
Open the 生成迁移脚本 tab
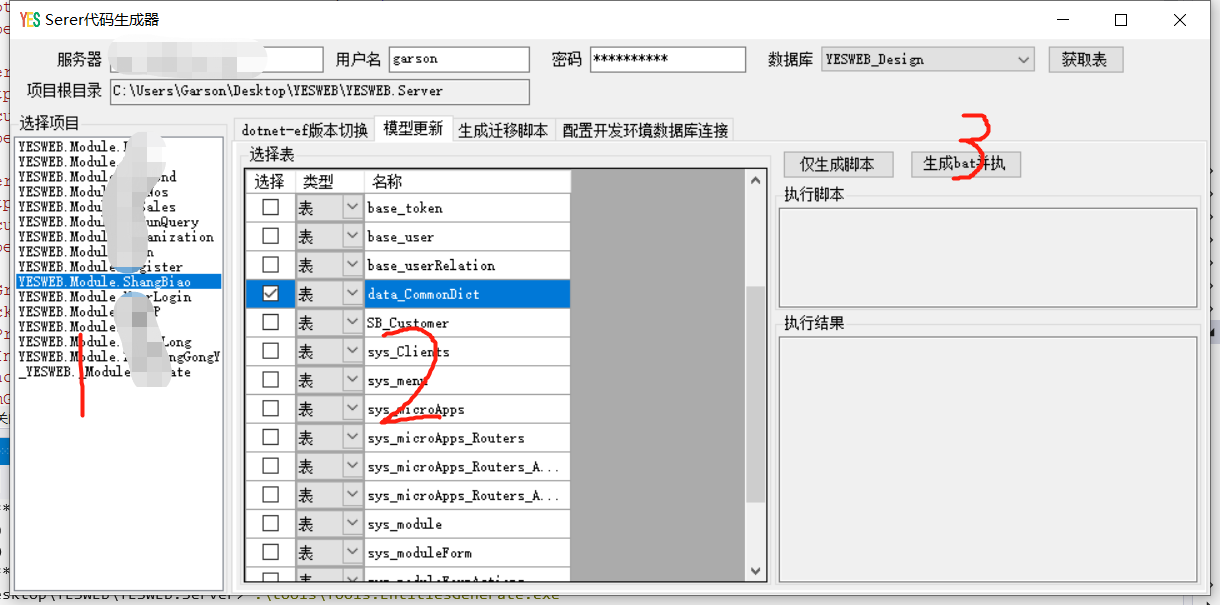coord(503,130)
